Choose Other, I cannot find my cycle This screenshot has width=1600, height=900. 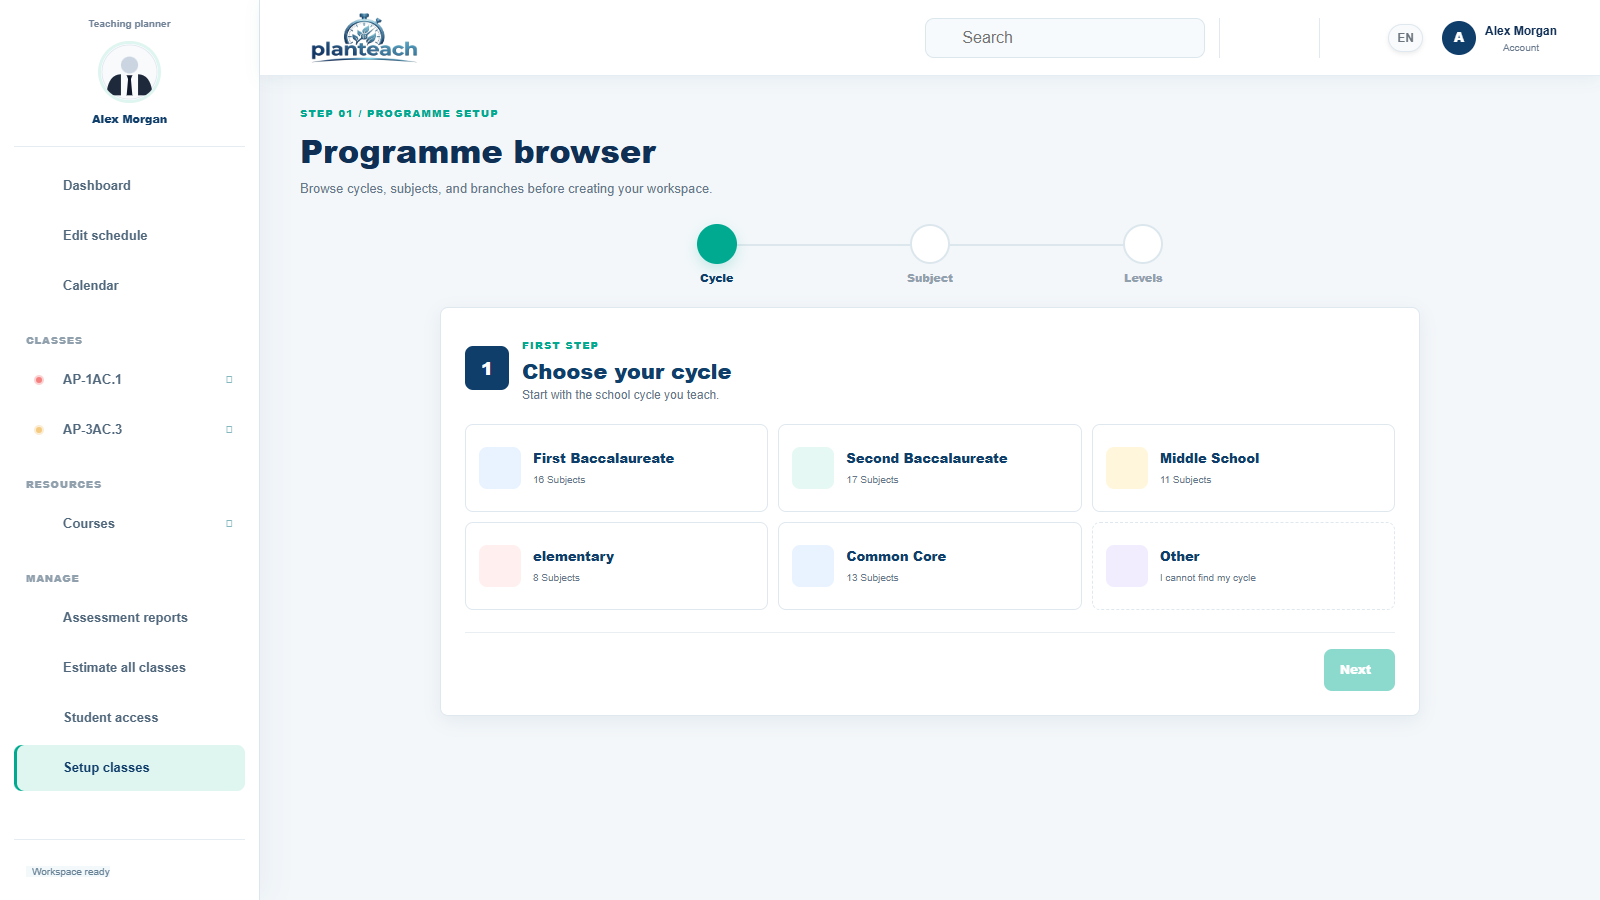click(x=1243, y=566)
